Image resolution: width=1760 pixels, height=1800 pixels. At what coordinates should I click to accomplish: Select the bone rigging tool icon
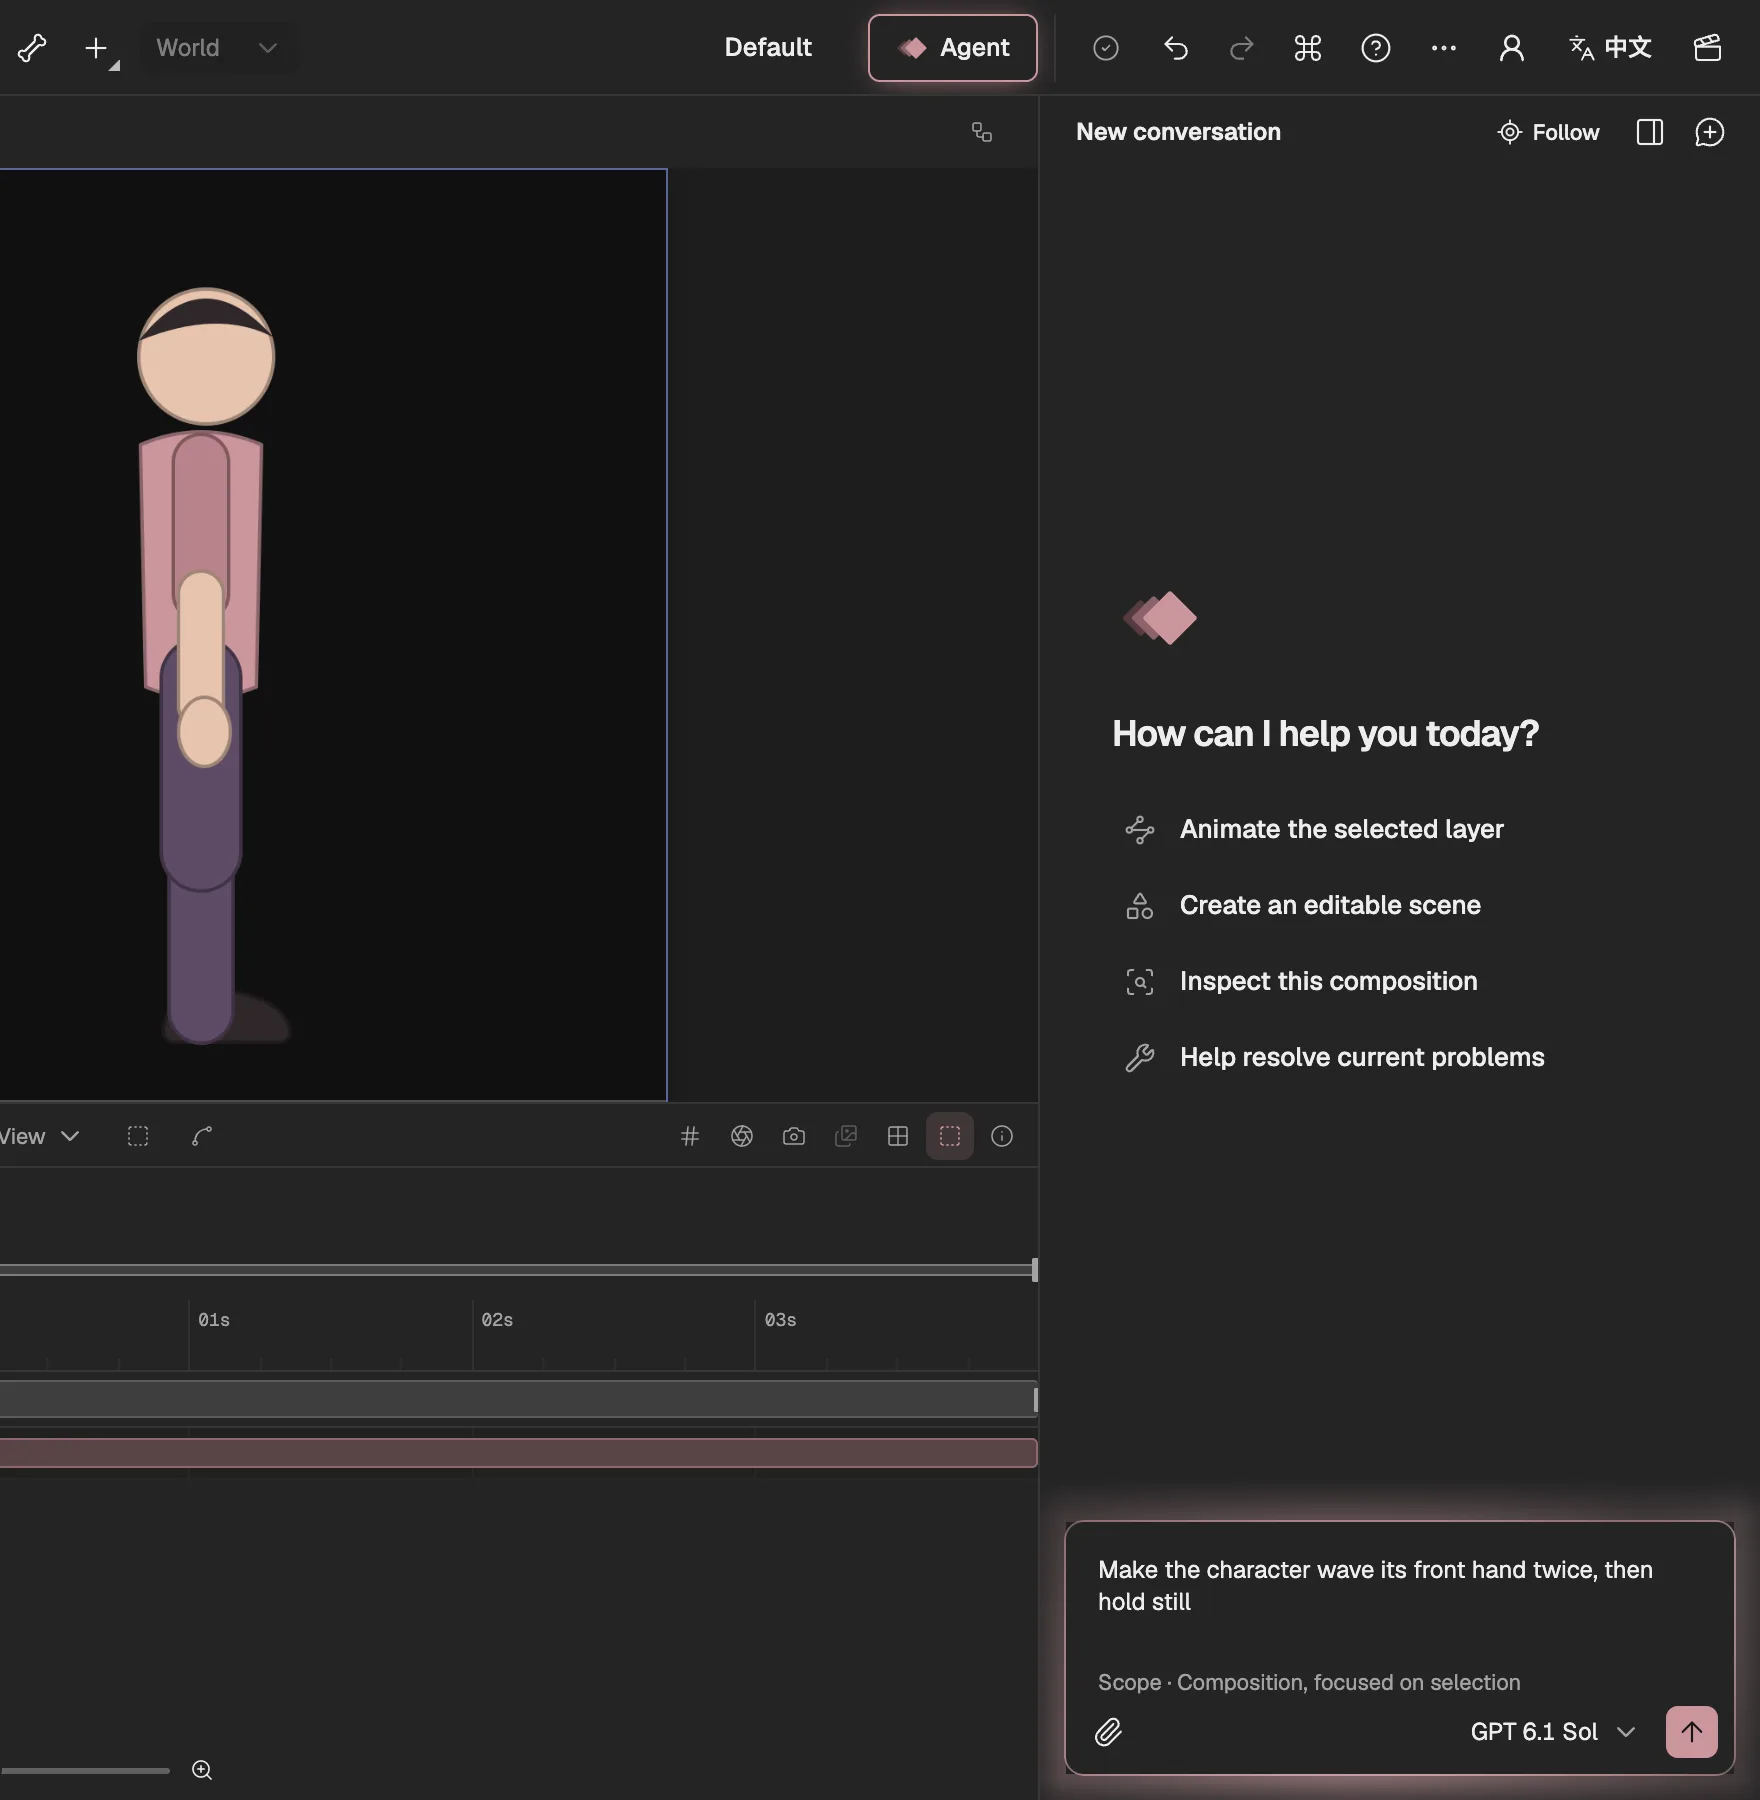tap(32, 47)
